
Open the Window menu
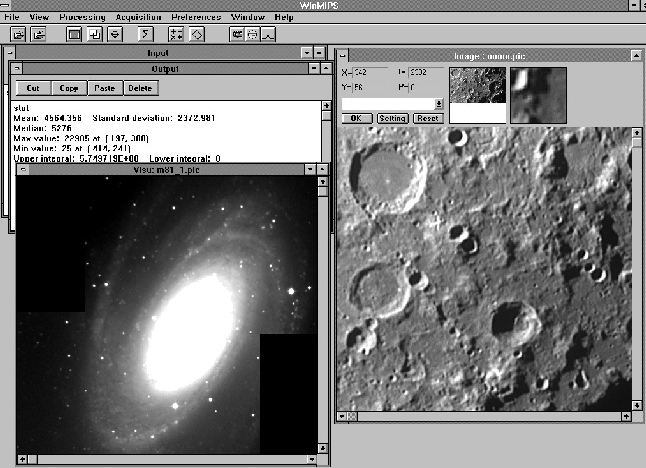click(x=248, y=17)
